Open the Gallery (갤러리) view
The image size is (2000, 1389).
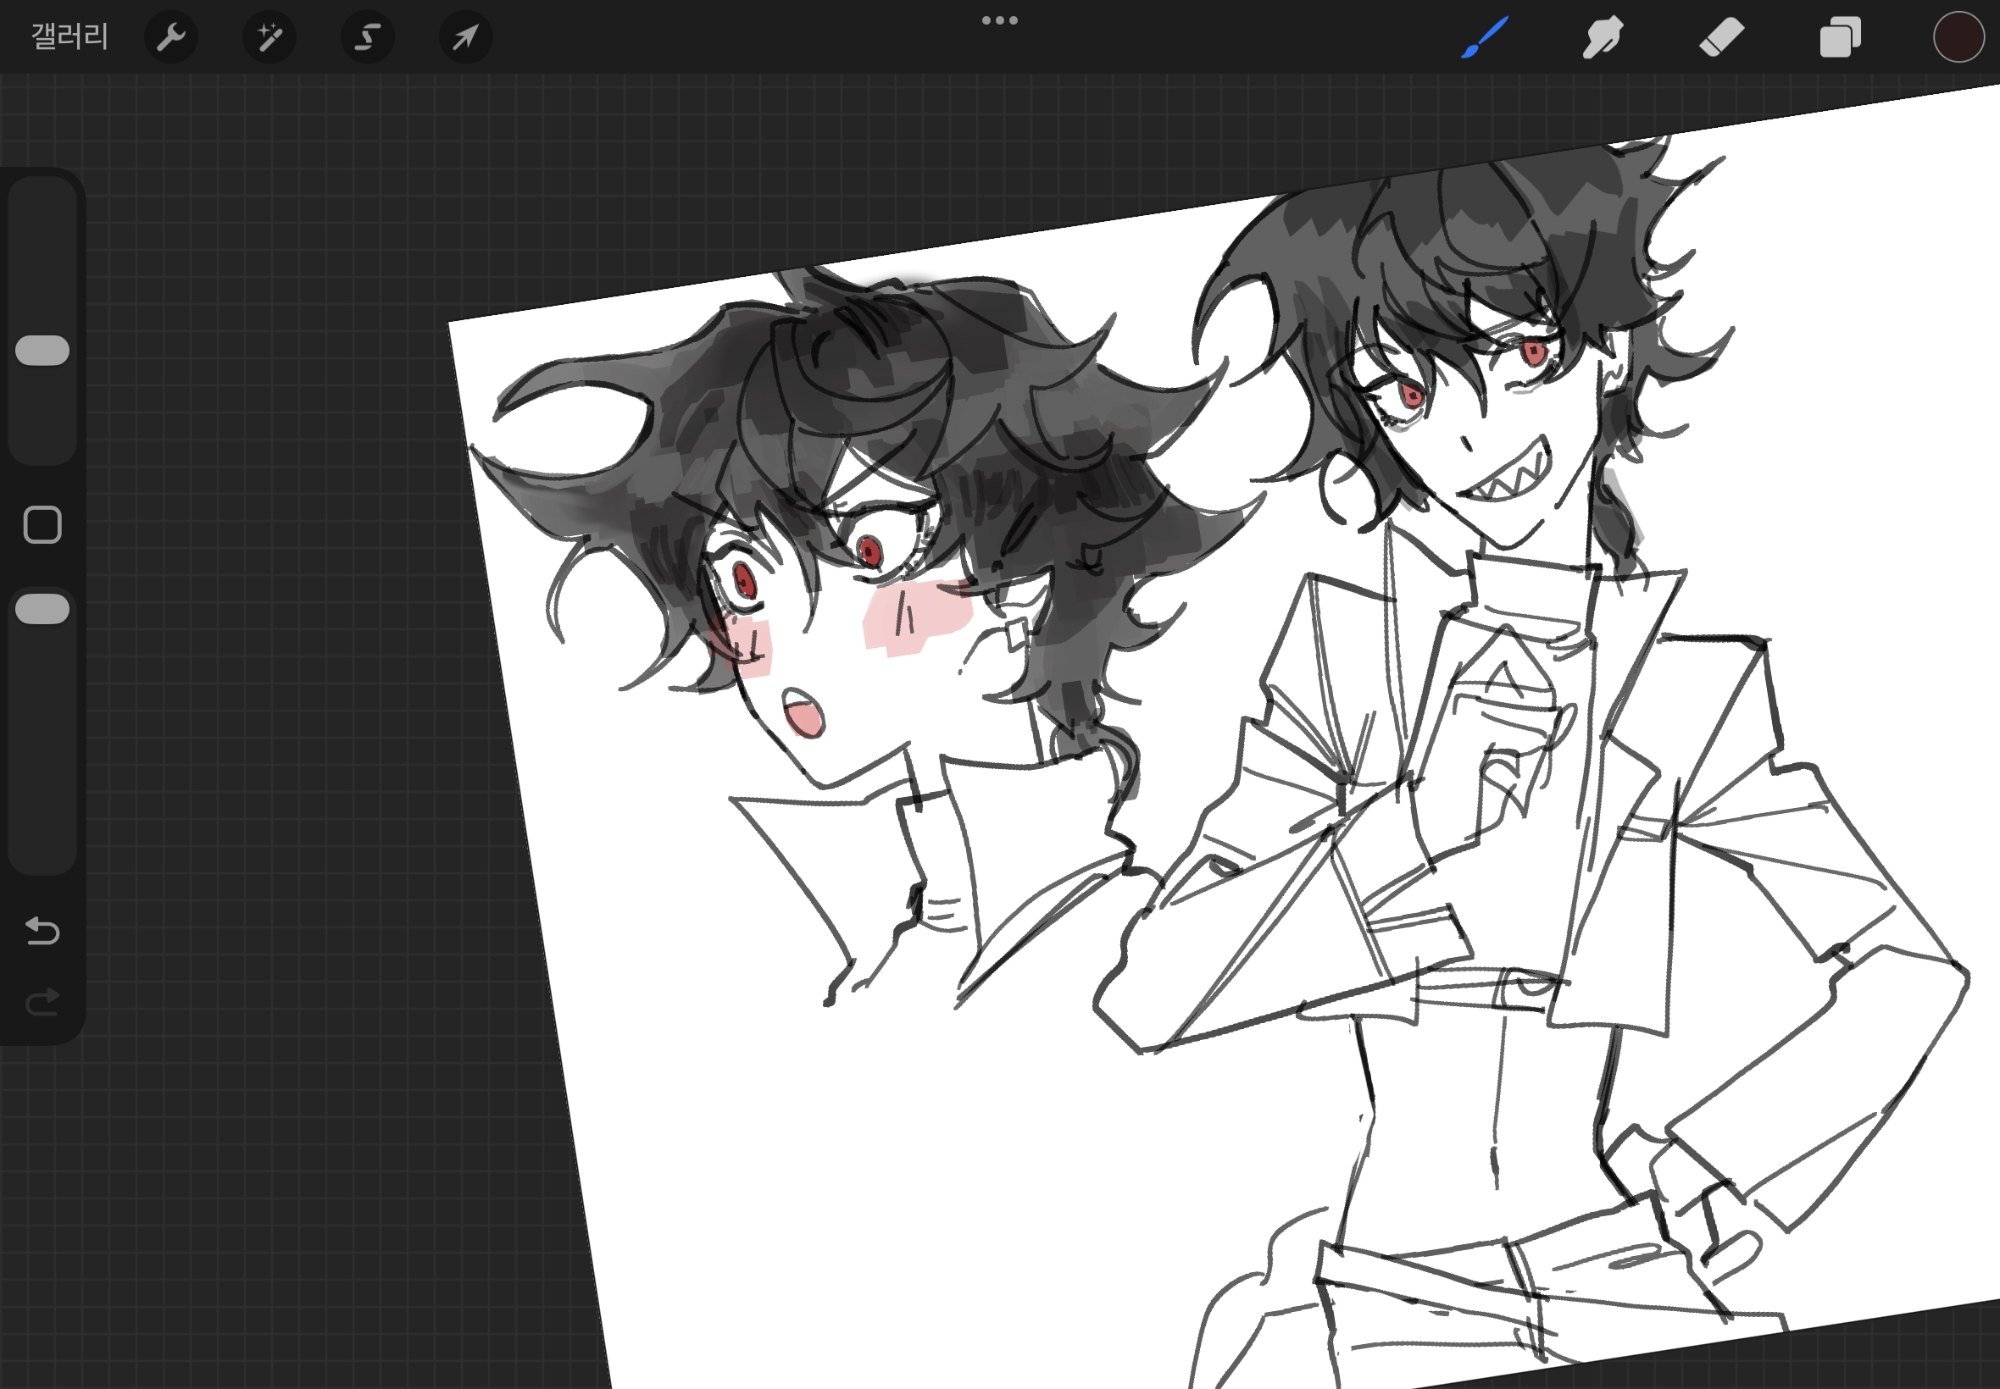pos(69,38)
